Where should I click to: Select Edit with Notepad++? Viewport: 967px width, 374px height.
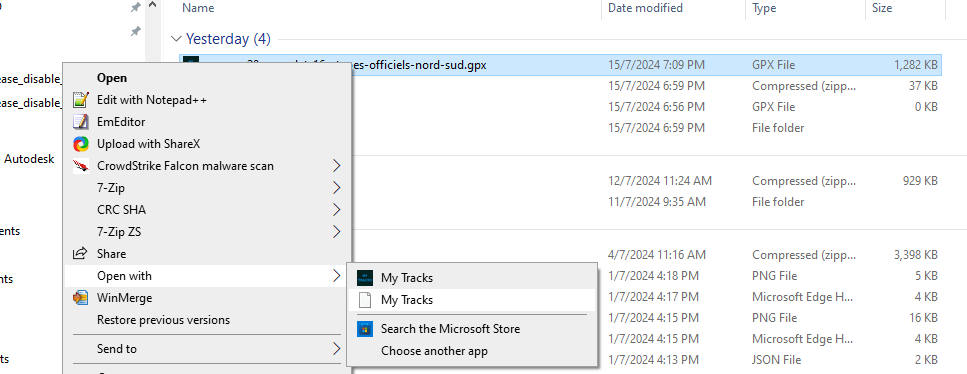tap(207, 100)
